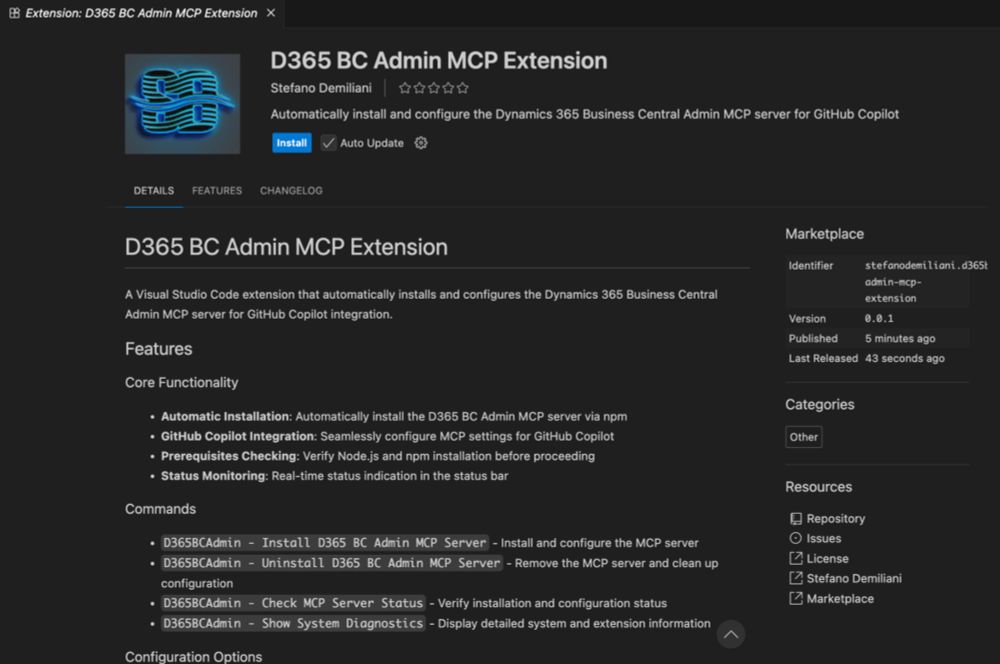
Task: Open the Other category tag
Action: [804, 437]
